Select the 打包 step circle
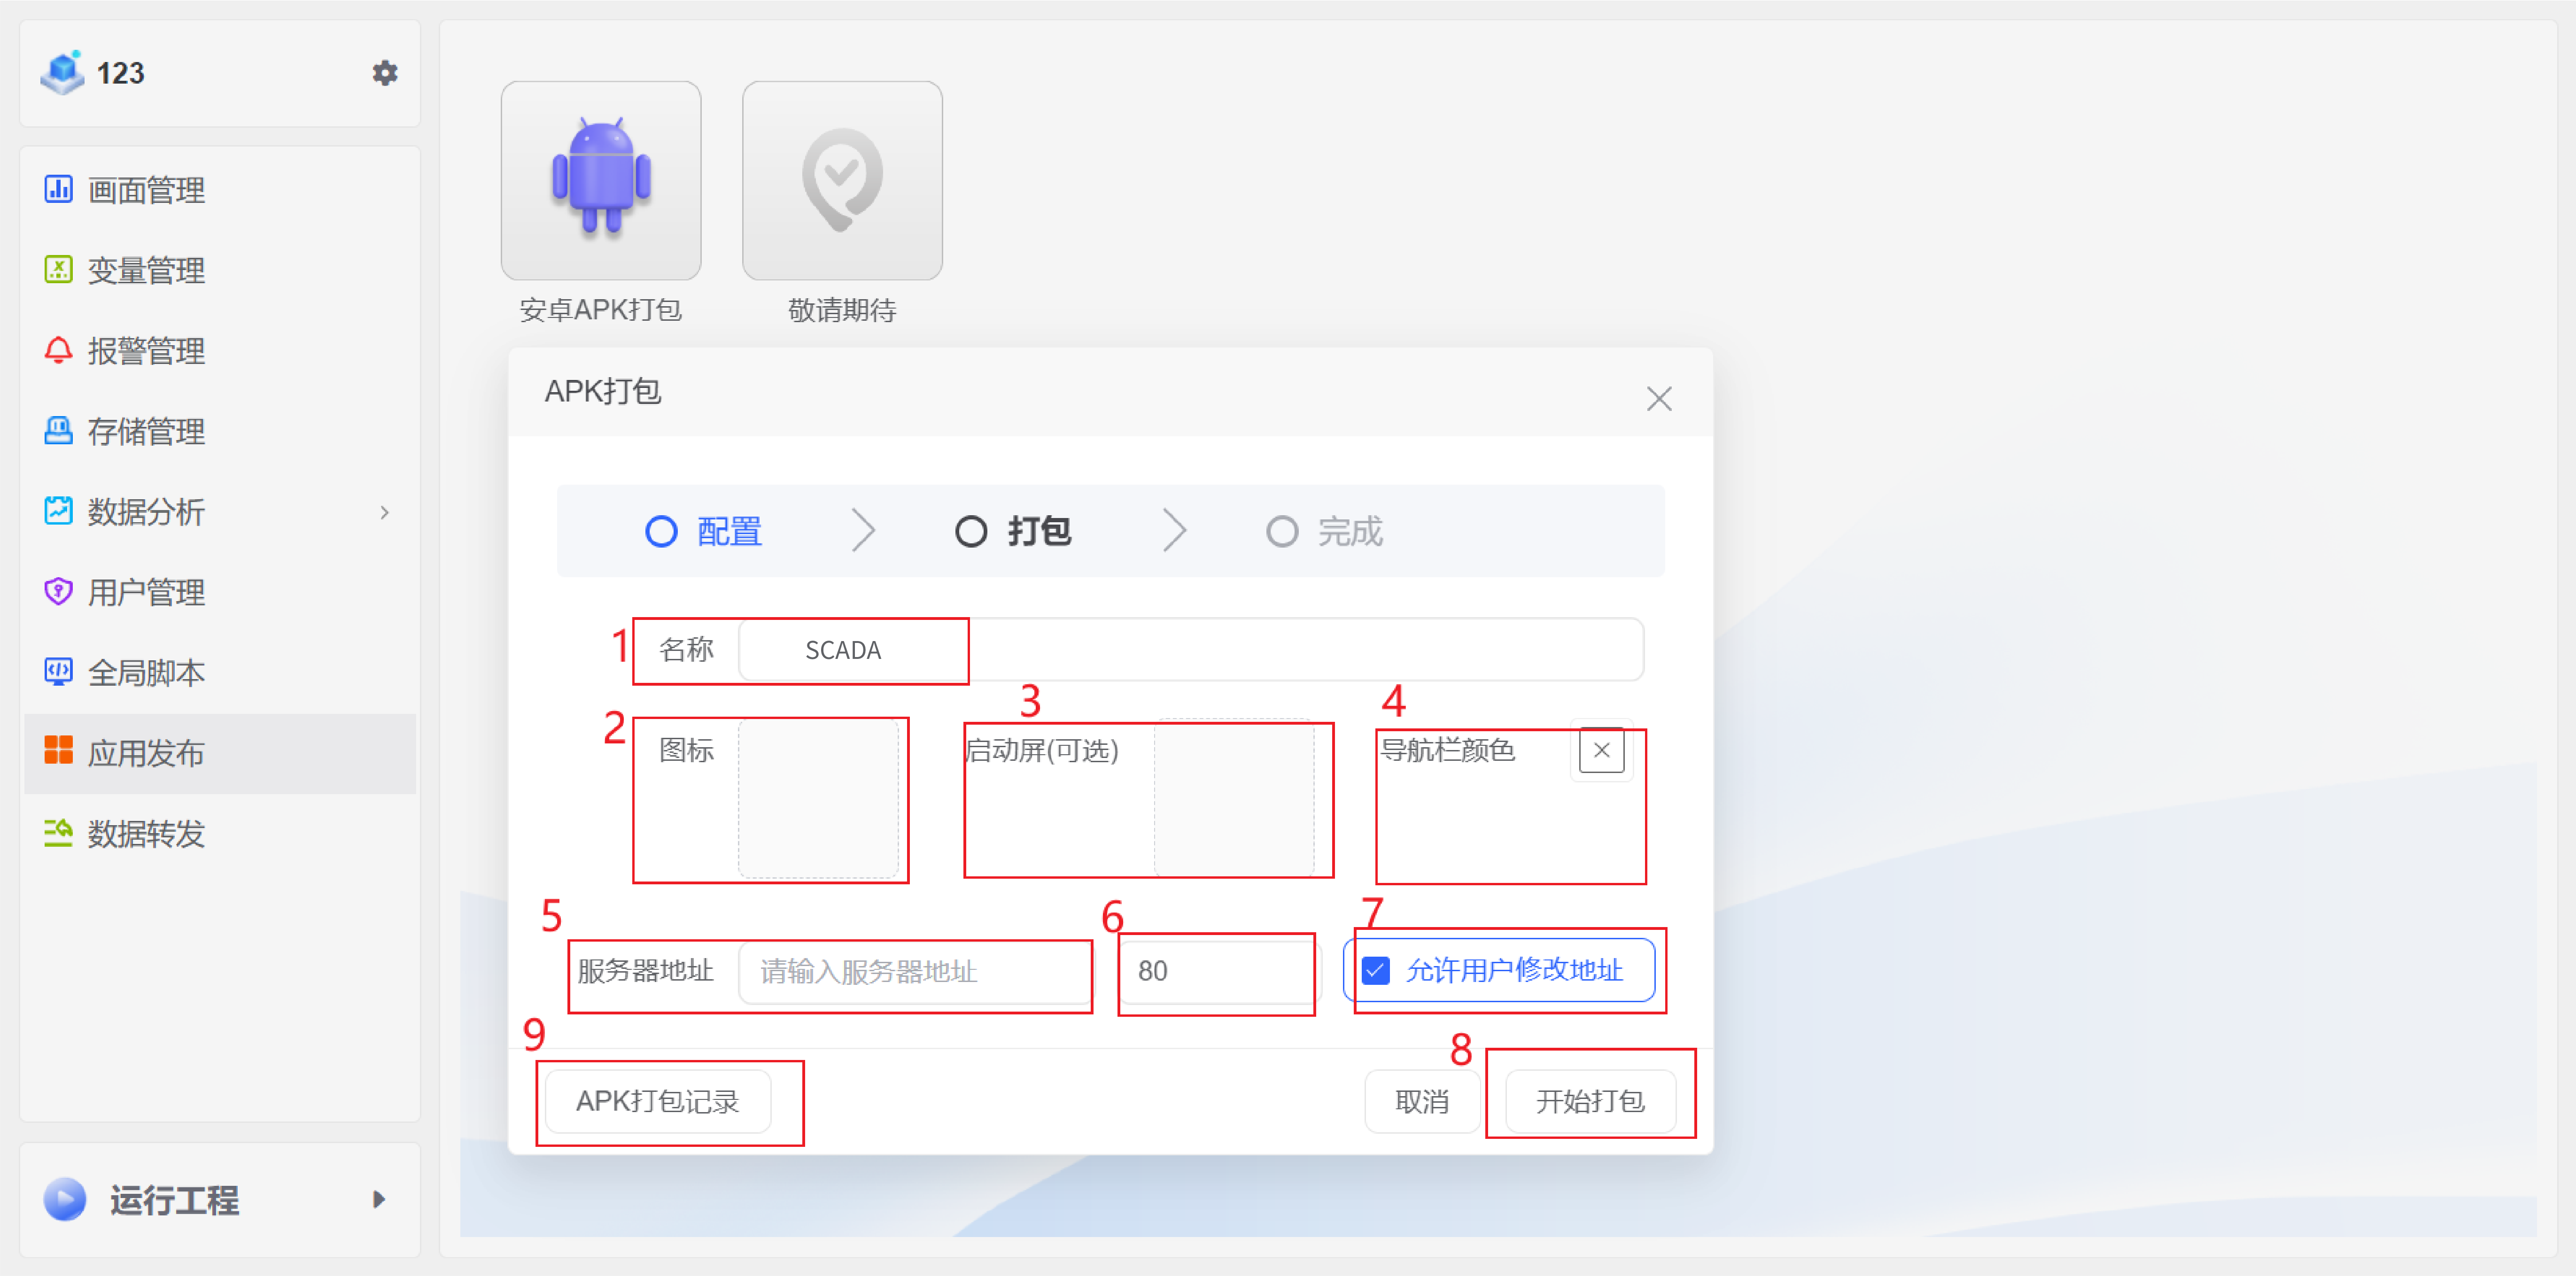Image resolution: width=2576 pixels, height=1276 pixels. pos(970,531)
